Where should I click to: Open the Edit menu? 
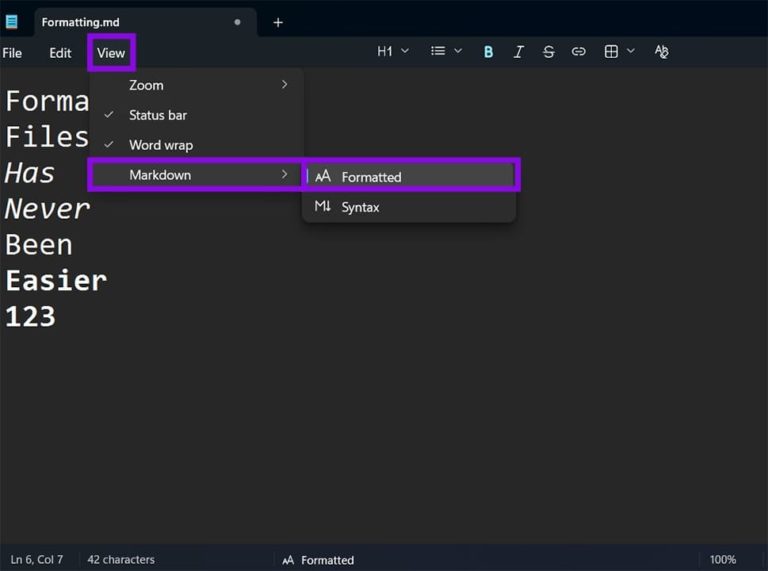[x=60, y=53]
